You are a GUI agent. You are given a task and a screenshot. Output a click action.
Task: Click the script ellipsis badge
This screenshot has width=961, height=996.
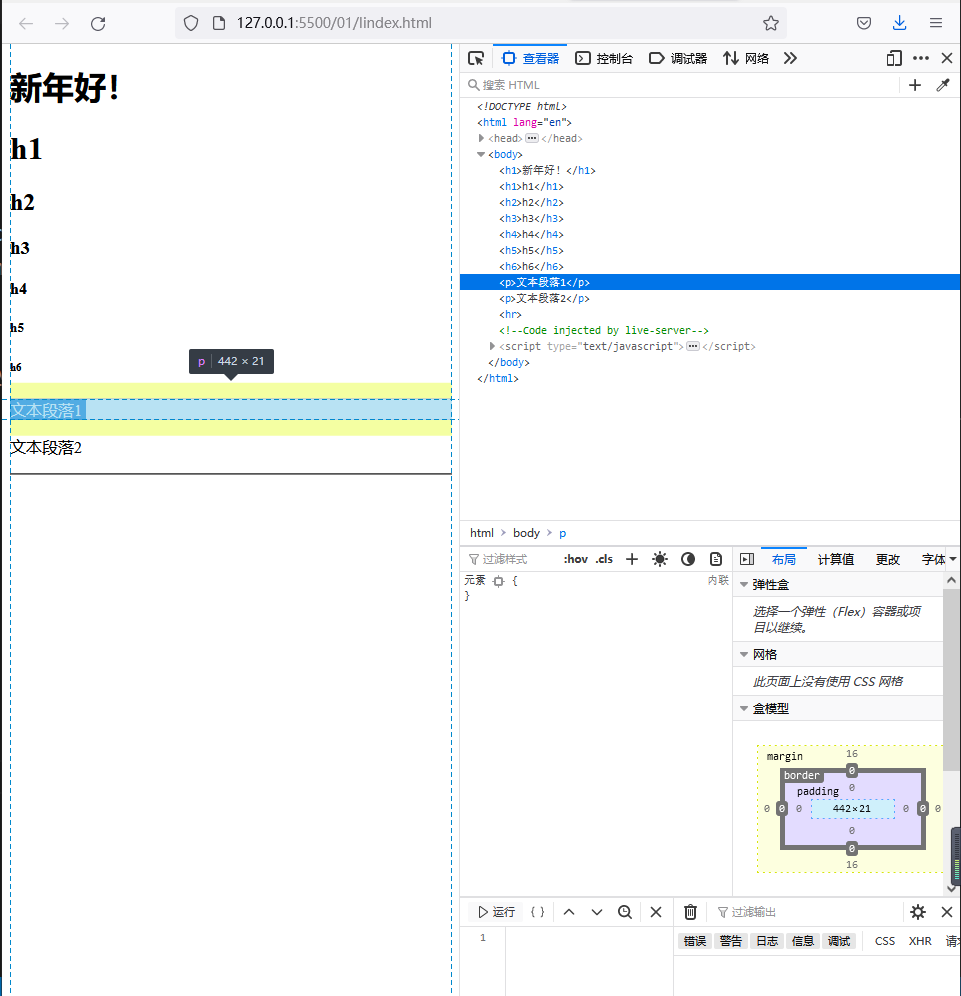click(x=693, y=346)
